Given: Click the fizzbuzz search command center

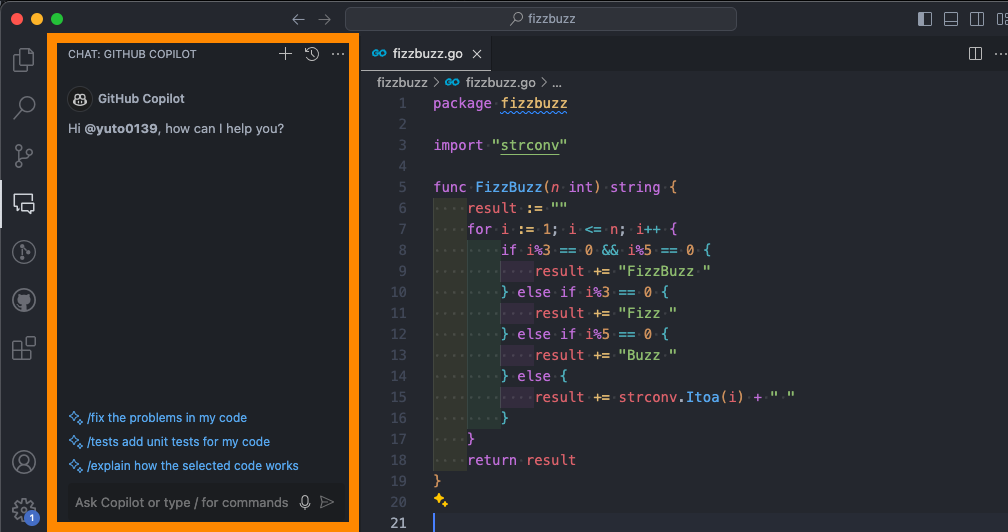Looking at the screenshot, I should (x=541, y=19).
